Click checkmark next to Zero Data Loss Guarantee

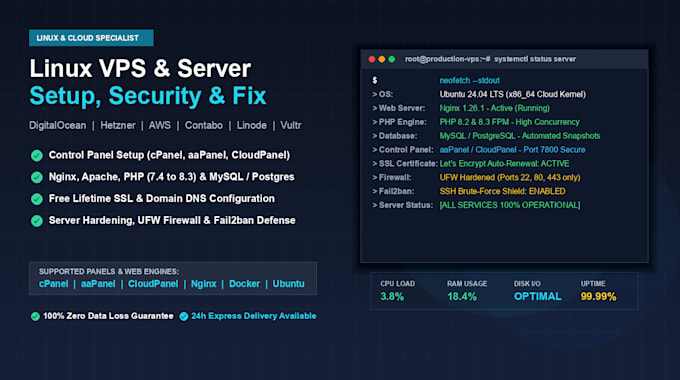pyautogui.click(x=35, y=316)
